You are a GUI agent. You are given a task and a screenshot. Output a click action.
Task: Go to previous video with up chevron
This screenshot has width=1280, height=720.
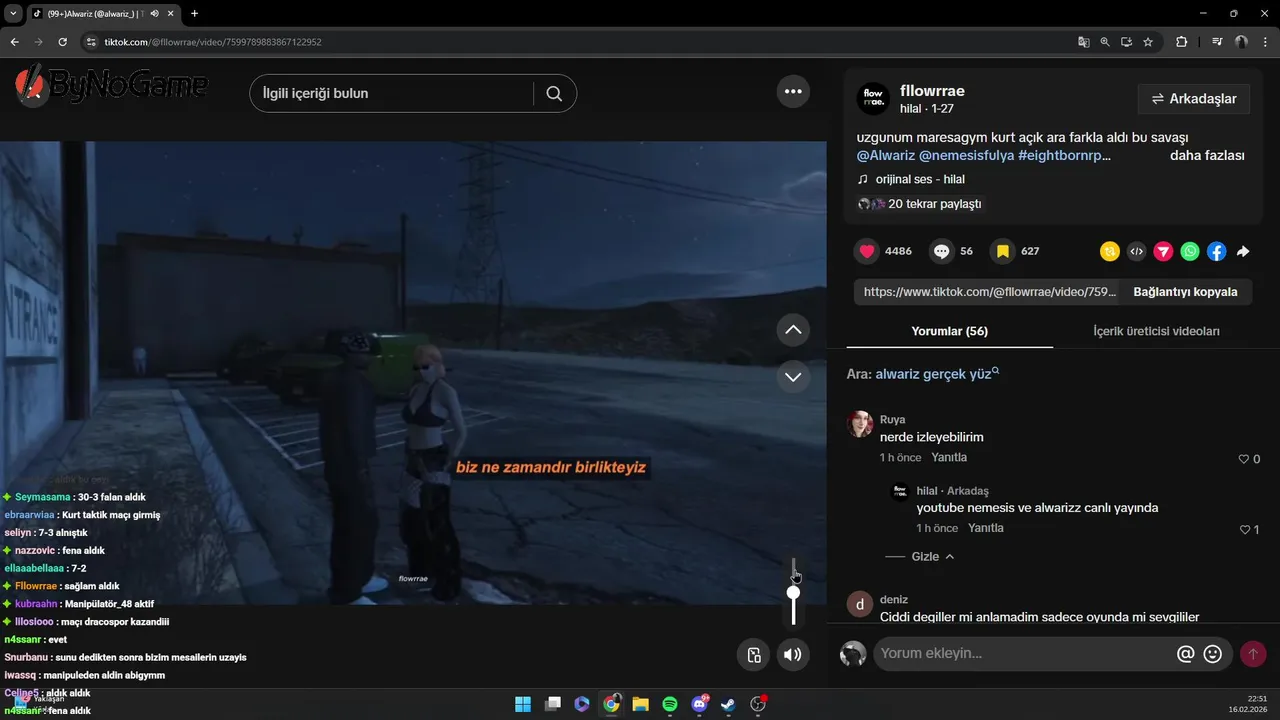[x=793, y=330]
